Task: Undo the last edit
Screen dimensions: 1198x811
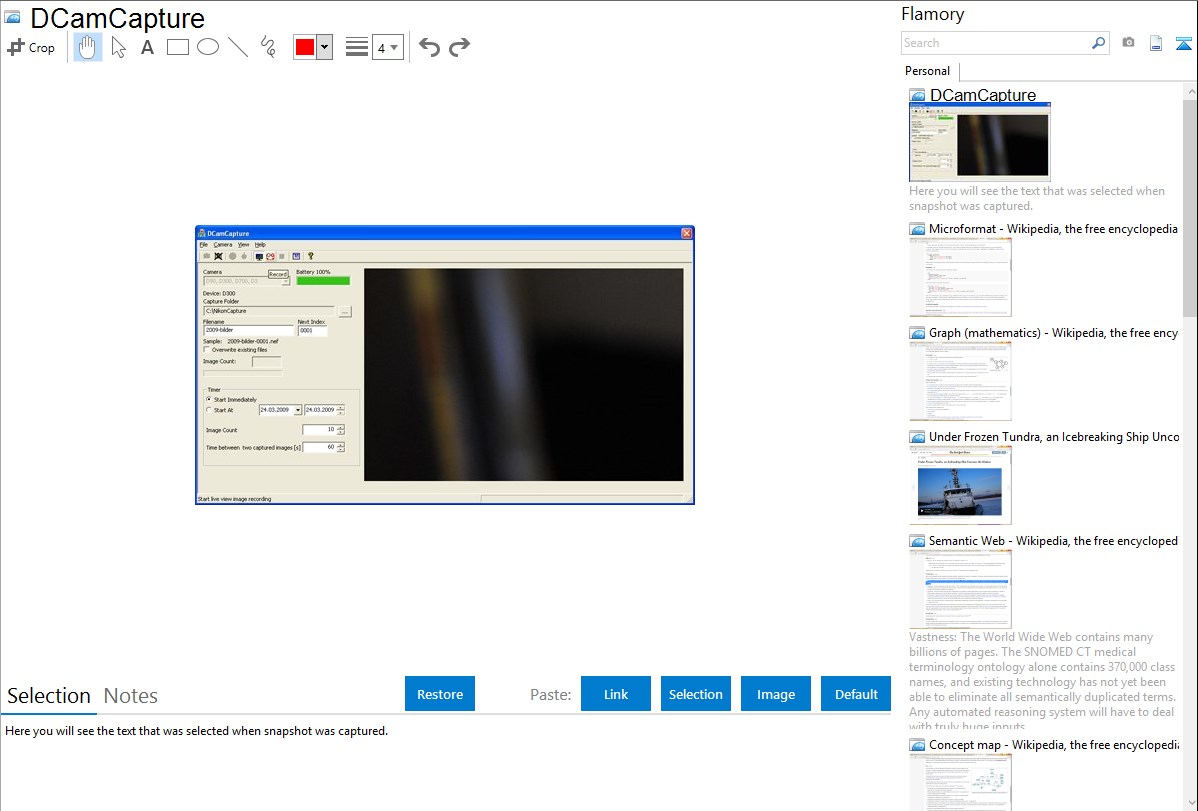Action: point(429,47)
